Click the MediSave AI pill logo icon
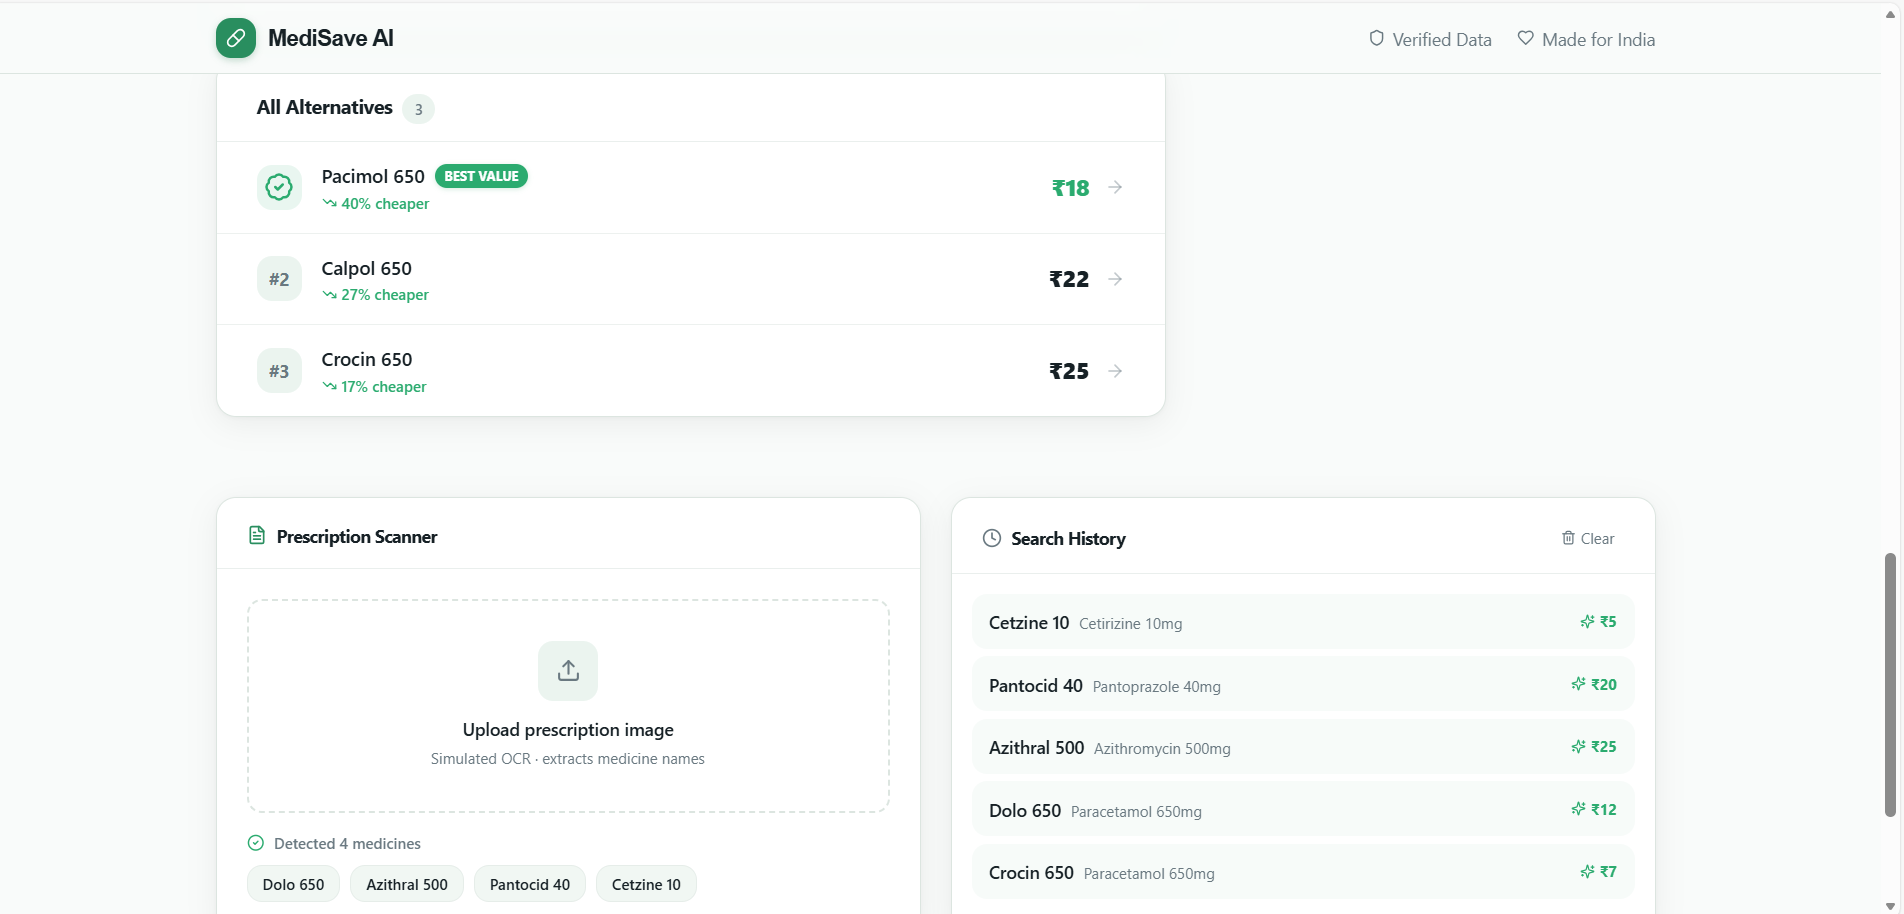 [236, 38]
